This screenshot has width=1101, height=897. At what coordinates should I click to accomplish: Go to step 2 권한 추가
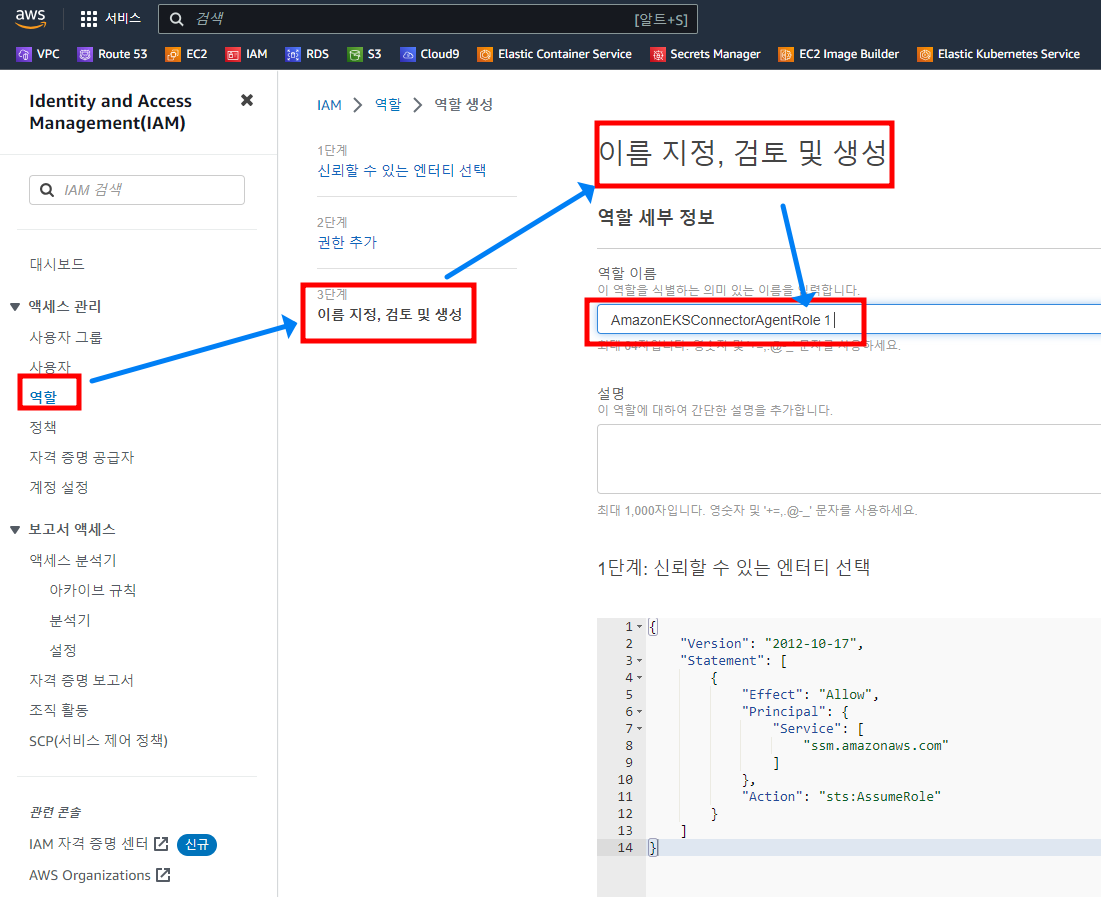tap(347, 242)
